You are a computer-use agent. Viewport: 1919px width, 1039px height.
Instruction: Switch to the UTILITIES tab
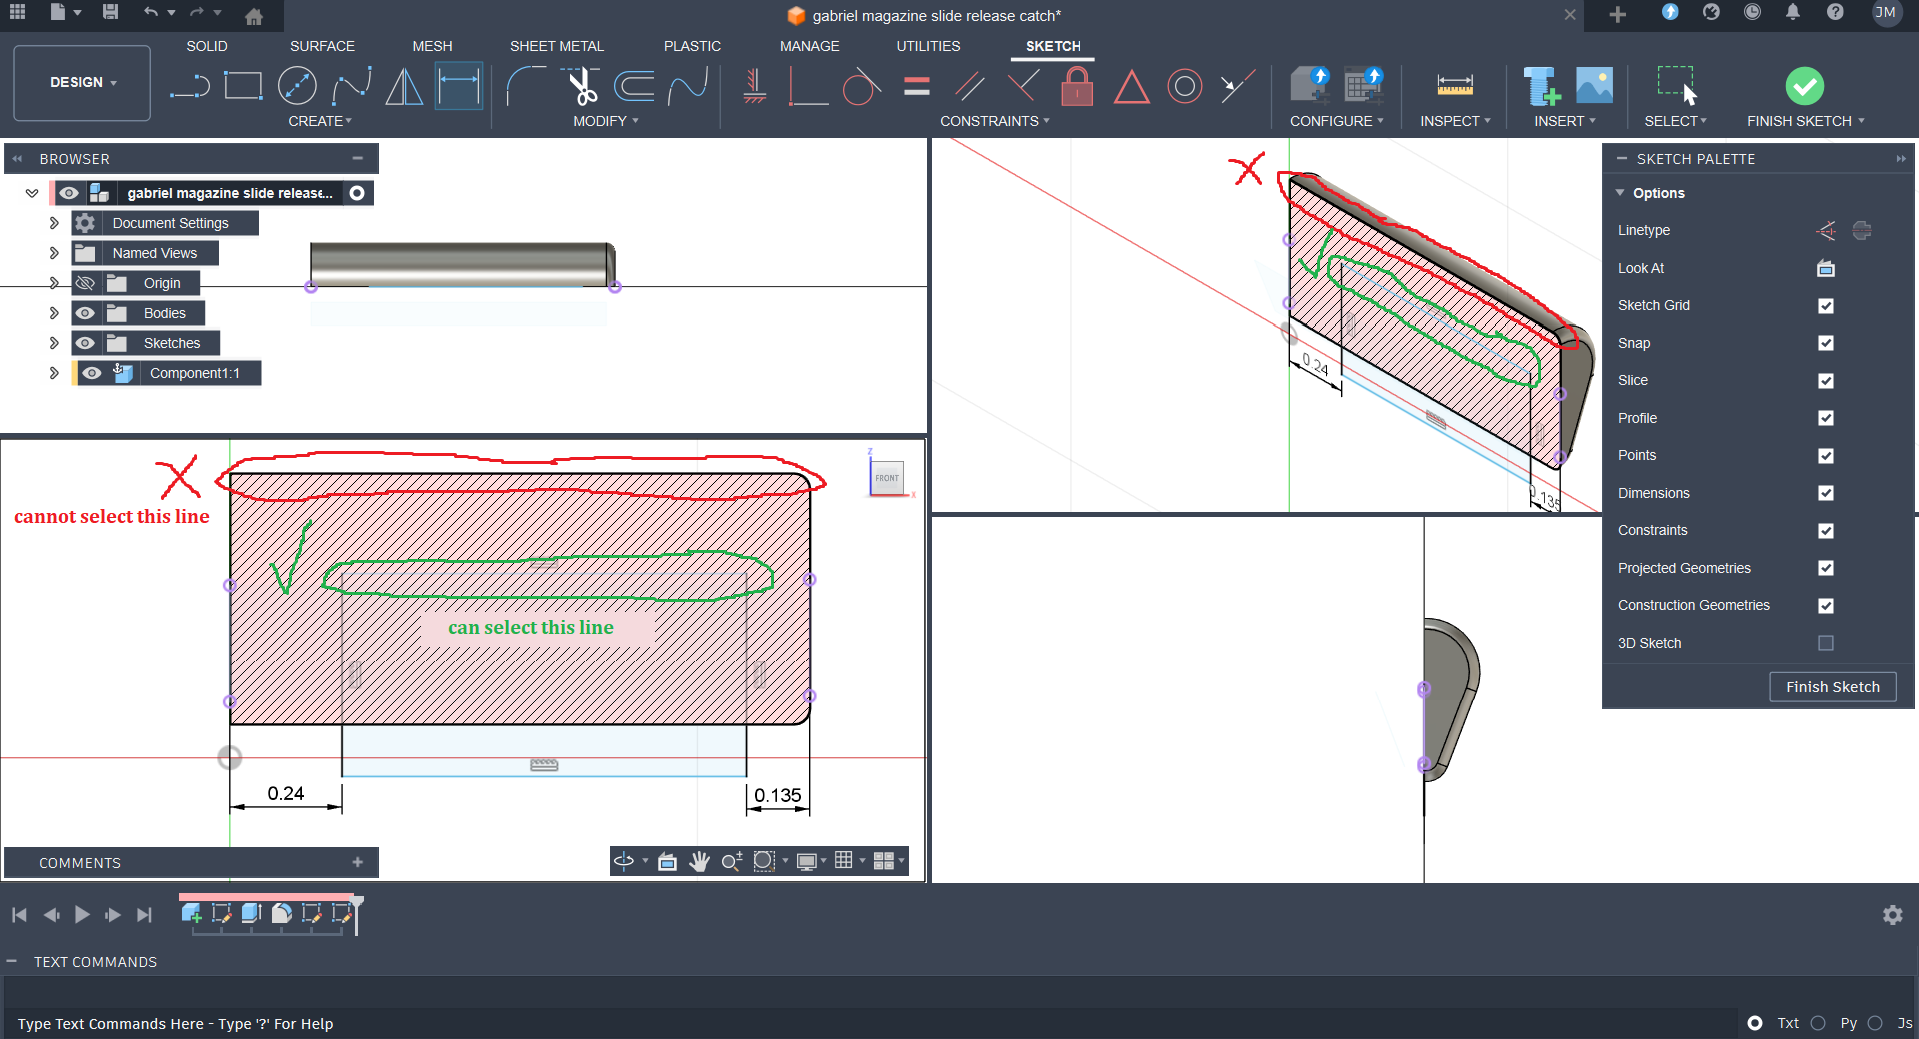pyautogui.click(x=928, y=46)
